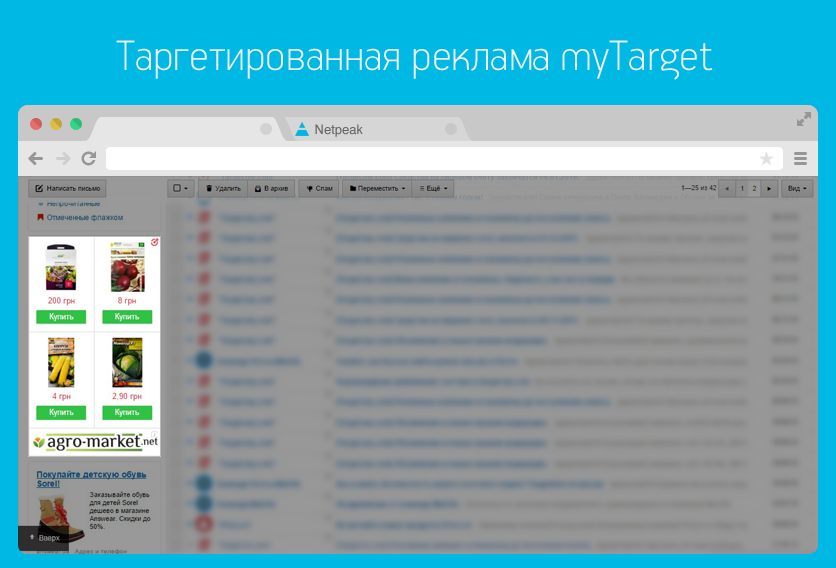The width and height of the screenshot is (836, 568).
Task: Click the Заказывайте обувь для детей Sorel text
Action: click(119, 510)
